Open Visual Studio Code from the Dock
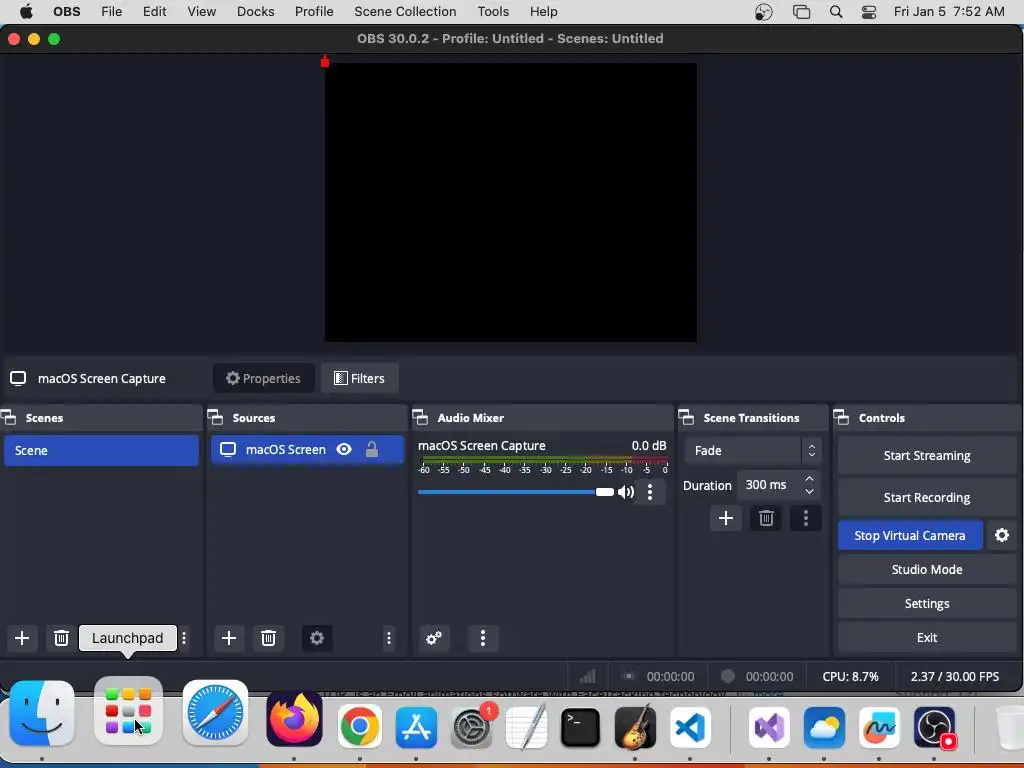 click(x=690, y=727)
